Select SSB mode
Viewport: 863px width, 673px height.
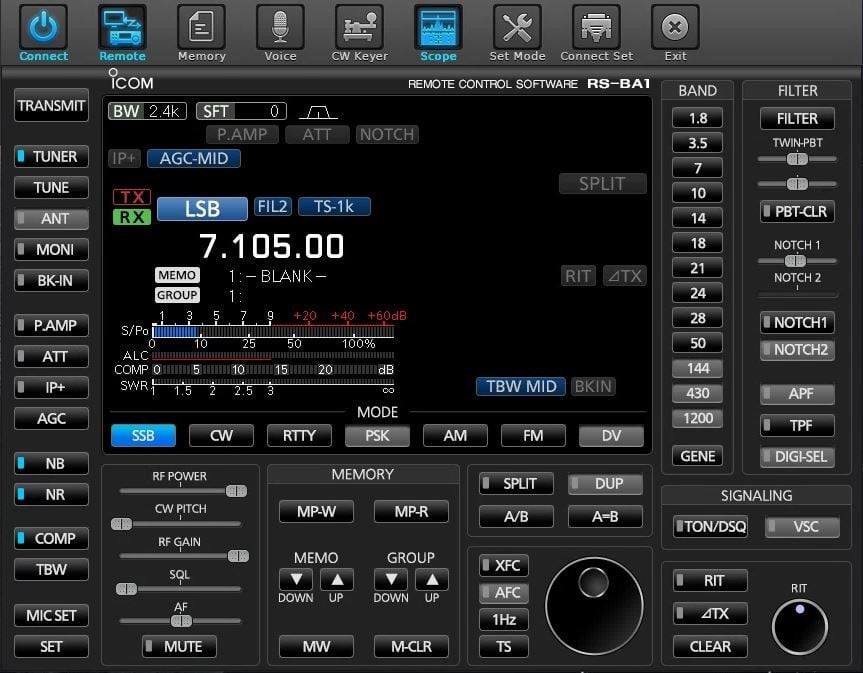(x=143, y=435)
